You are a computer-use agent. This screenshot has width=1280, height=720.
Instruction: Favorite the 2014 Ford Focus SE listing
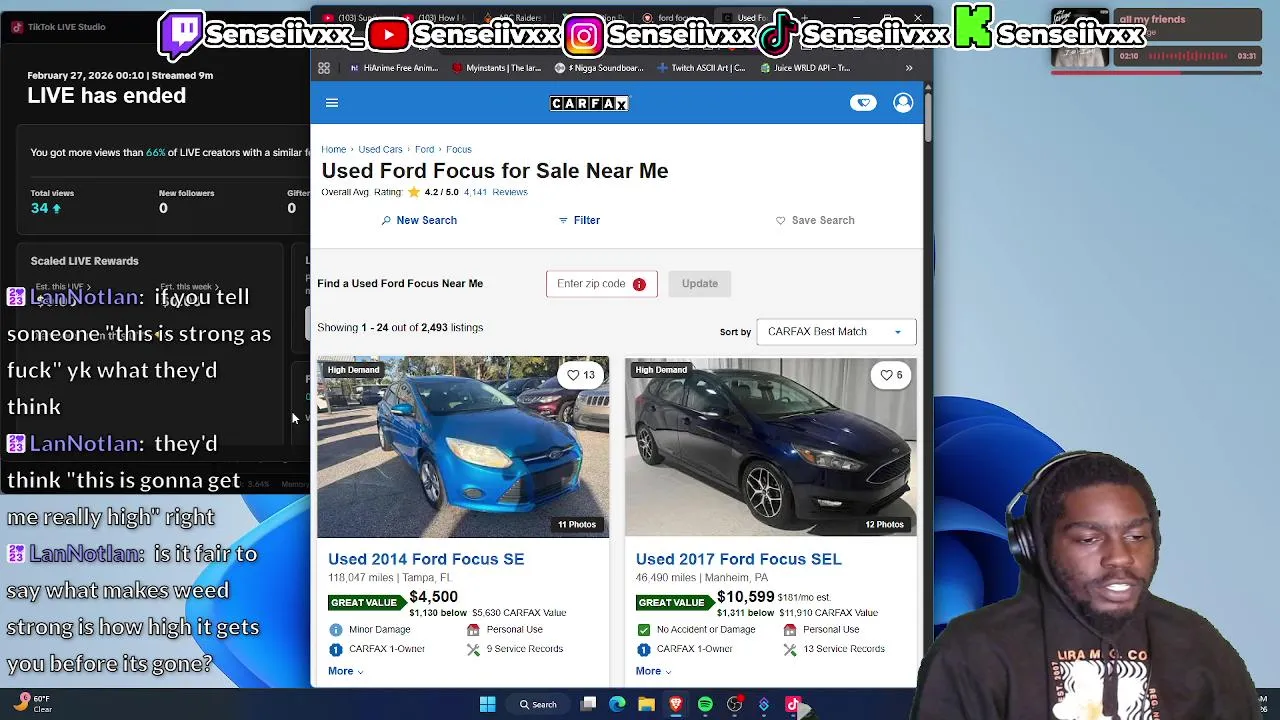click(581, 375)
